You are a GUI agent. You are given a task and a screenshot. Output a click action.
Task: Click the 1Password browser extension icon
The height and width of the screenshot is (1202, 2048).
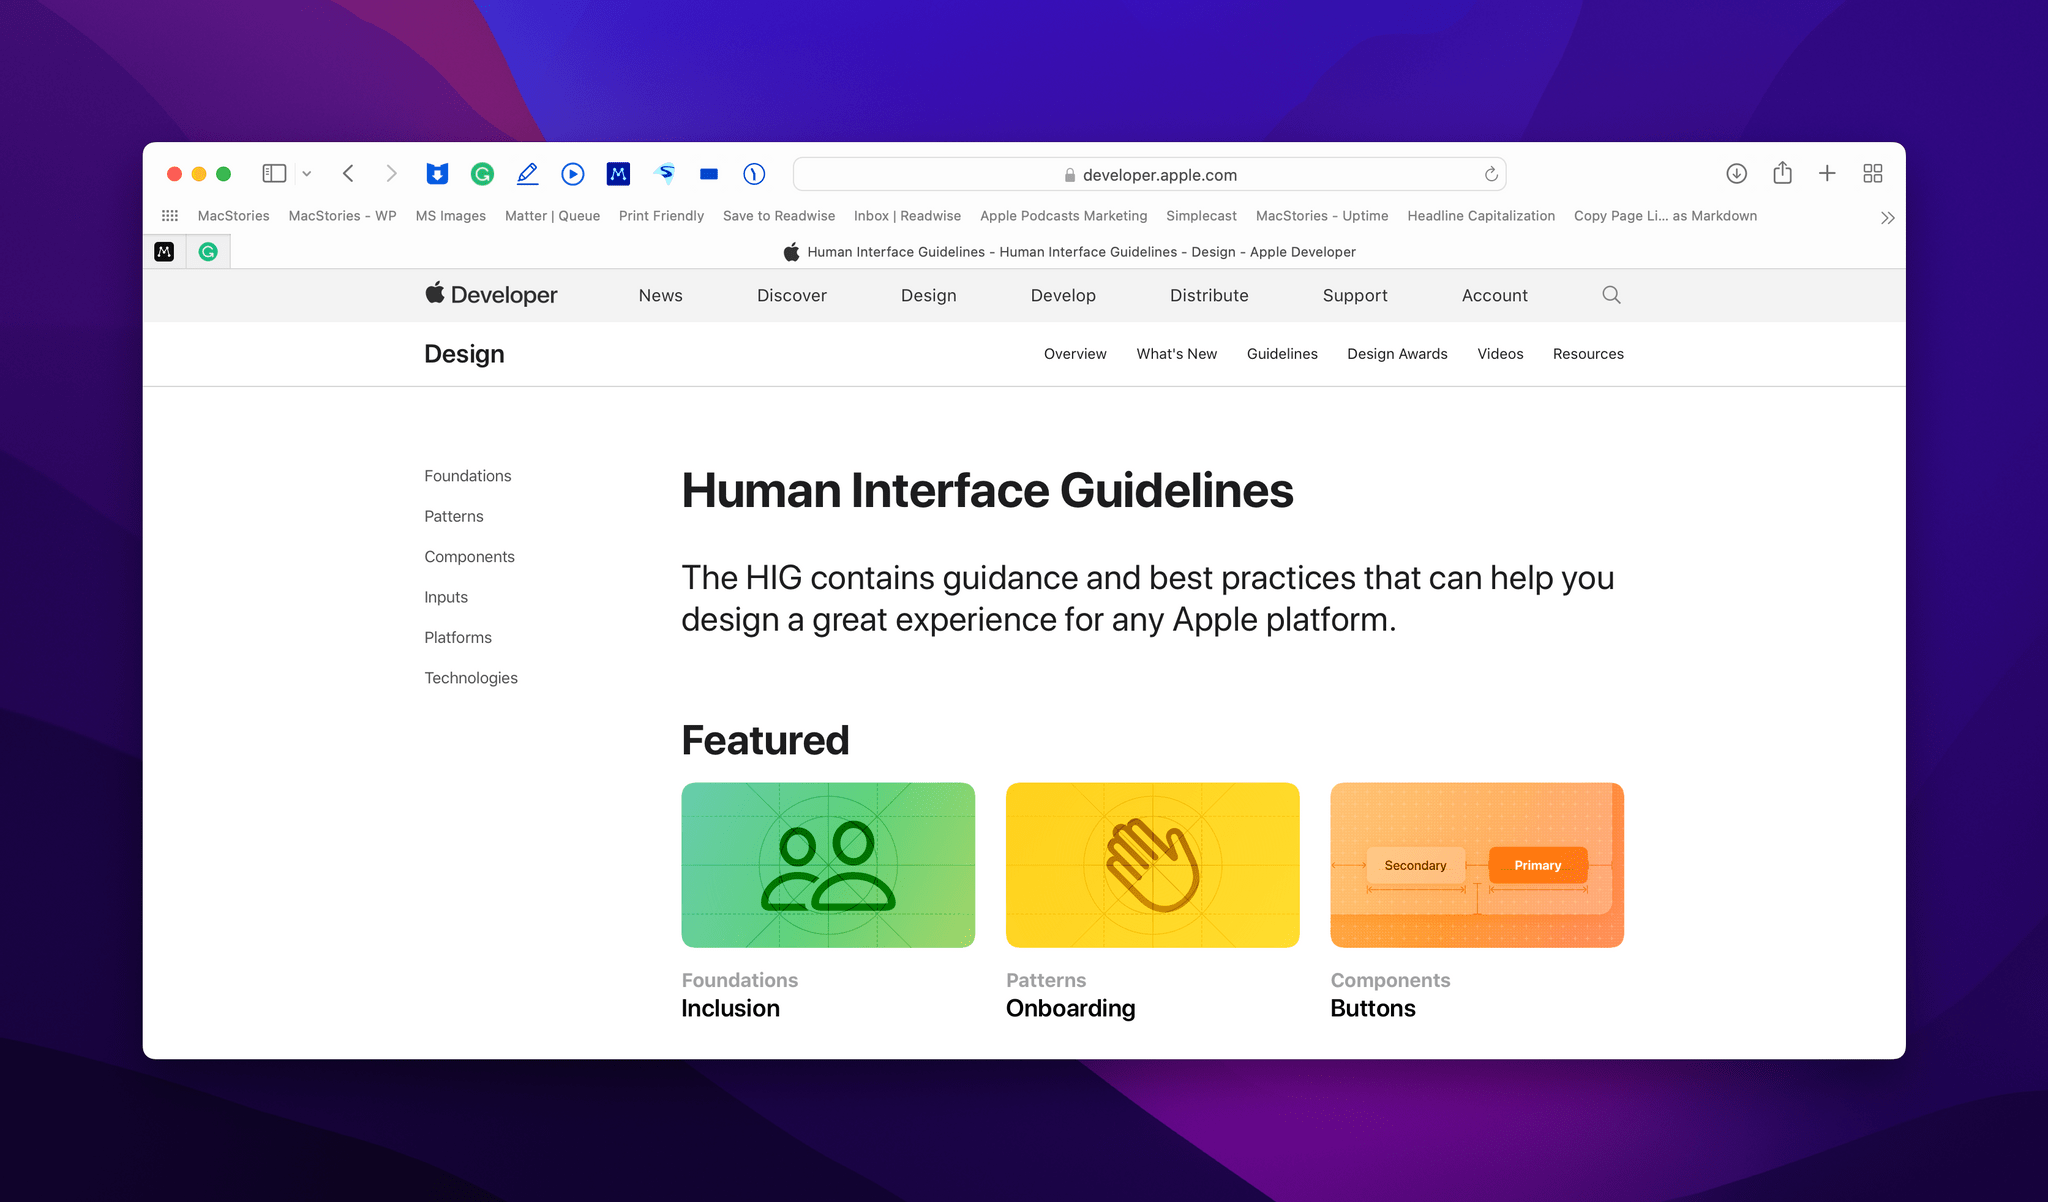(x=755, y=173)
